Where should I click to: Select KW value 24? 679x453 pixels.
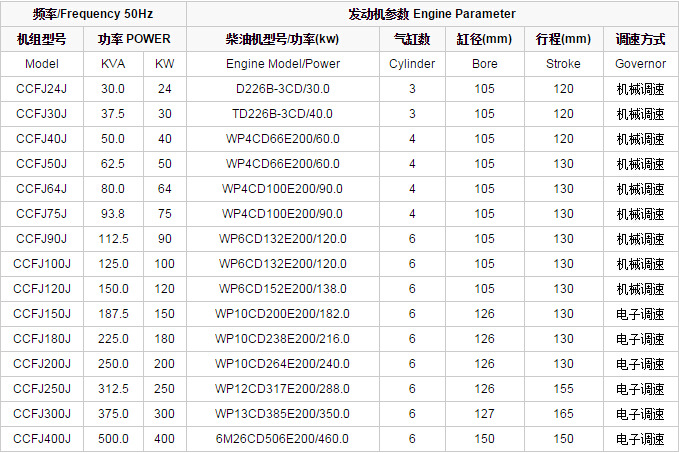point(165,89)
